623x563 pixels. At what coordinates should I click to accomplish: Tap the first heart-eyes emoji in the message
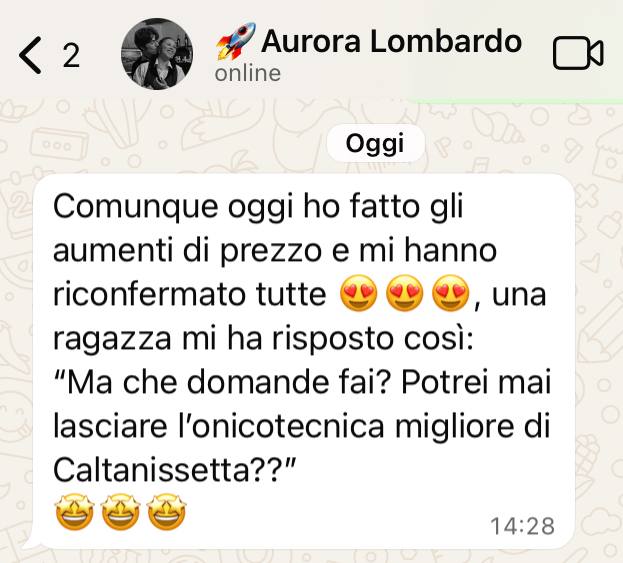[x=358, y=293]
